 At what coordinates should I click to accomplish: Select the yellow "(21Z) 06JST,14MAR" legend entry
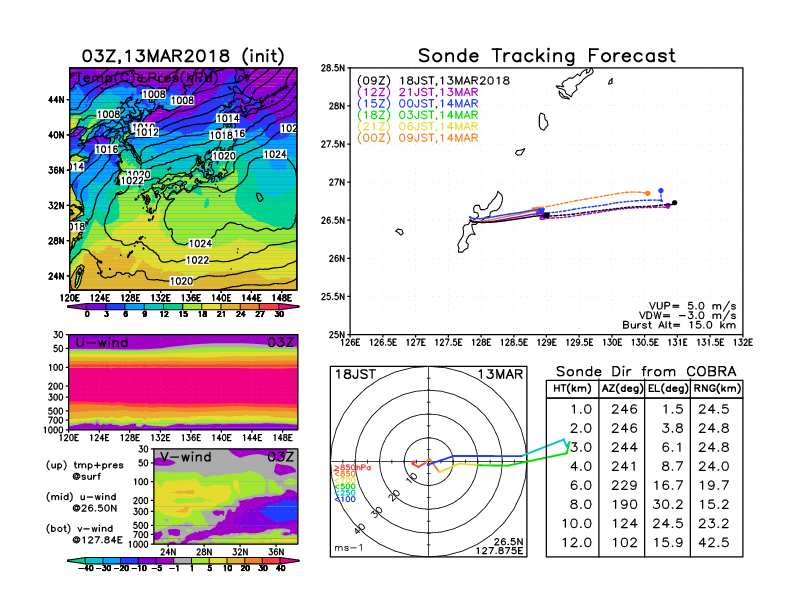[418, 127]
